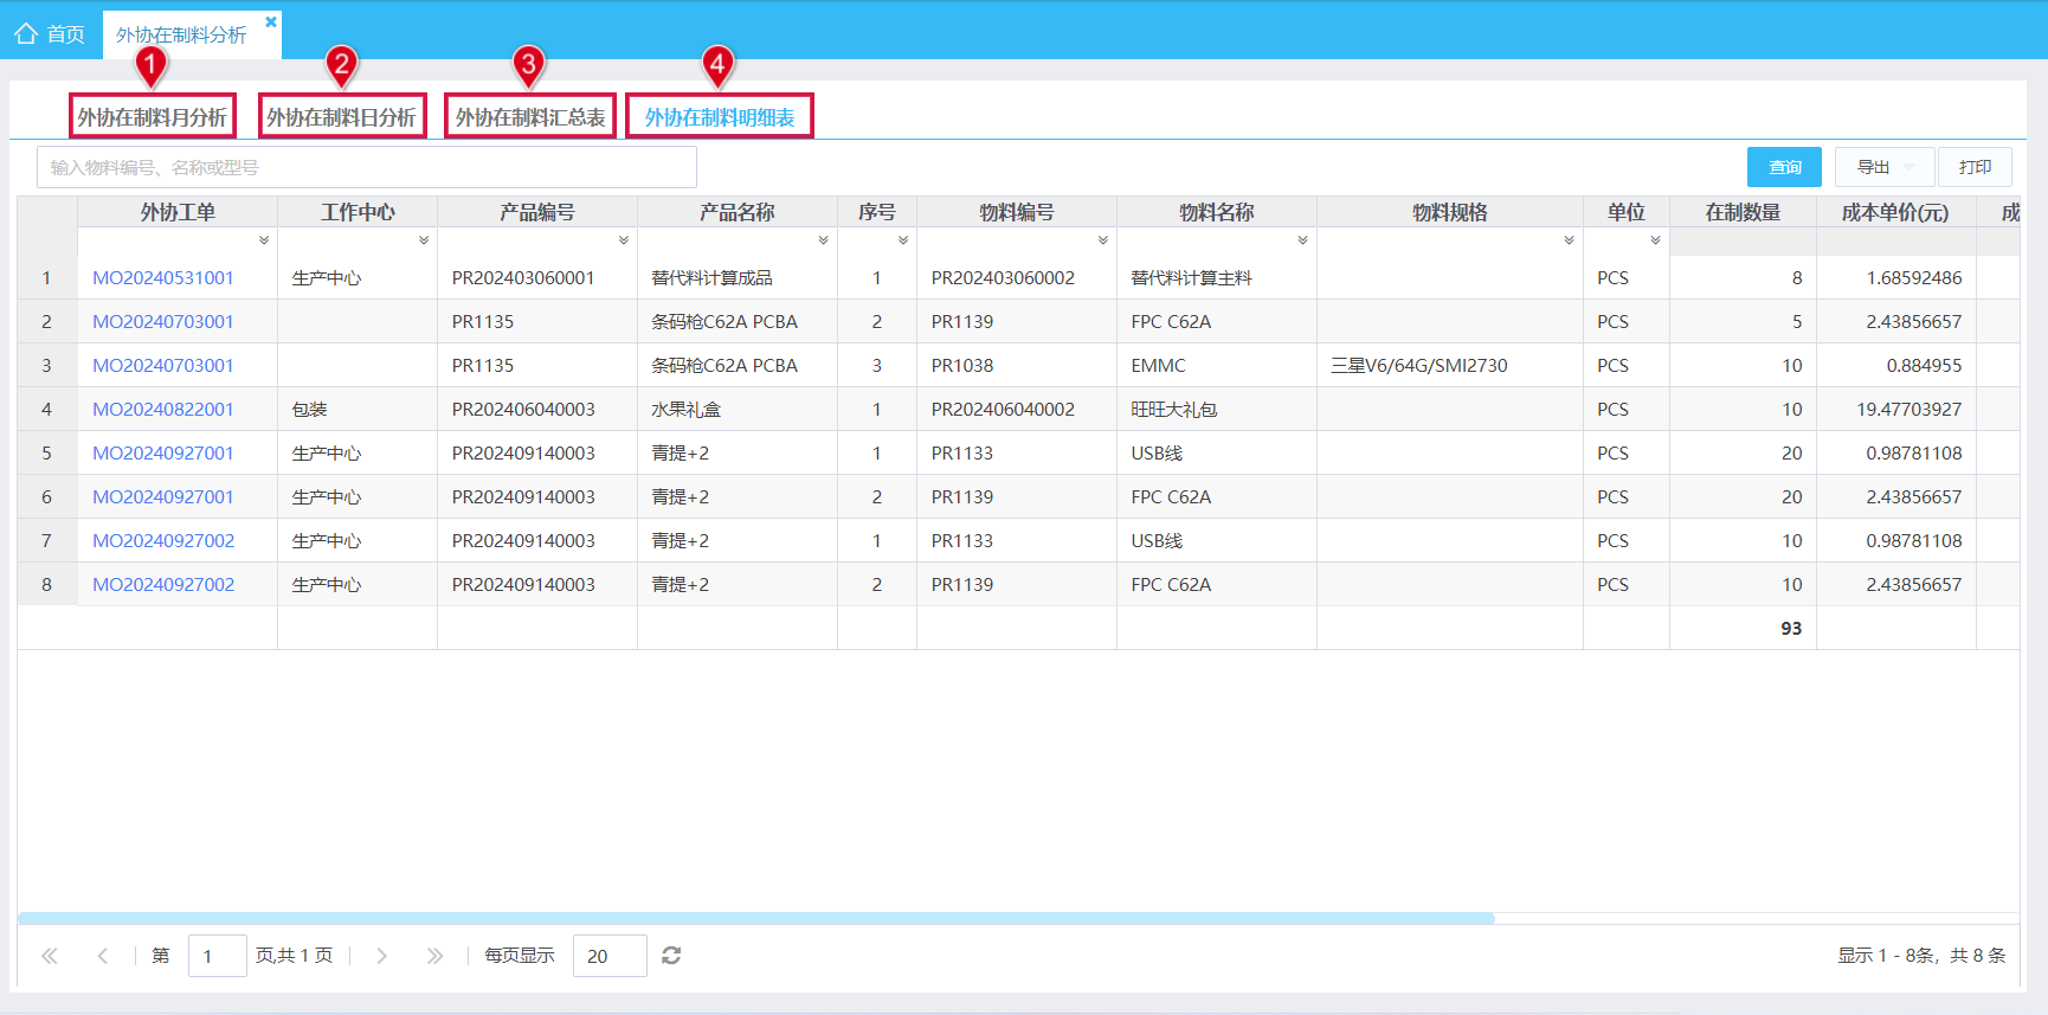Screen dimensions: 2048x1015
Task: Select the 包装 work center cell
Action: (x=357, y=409)
